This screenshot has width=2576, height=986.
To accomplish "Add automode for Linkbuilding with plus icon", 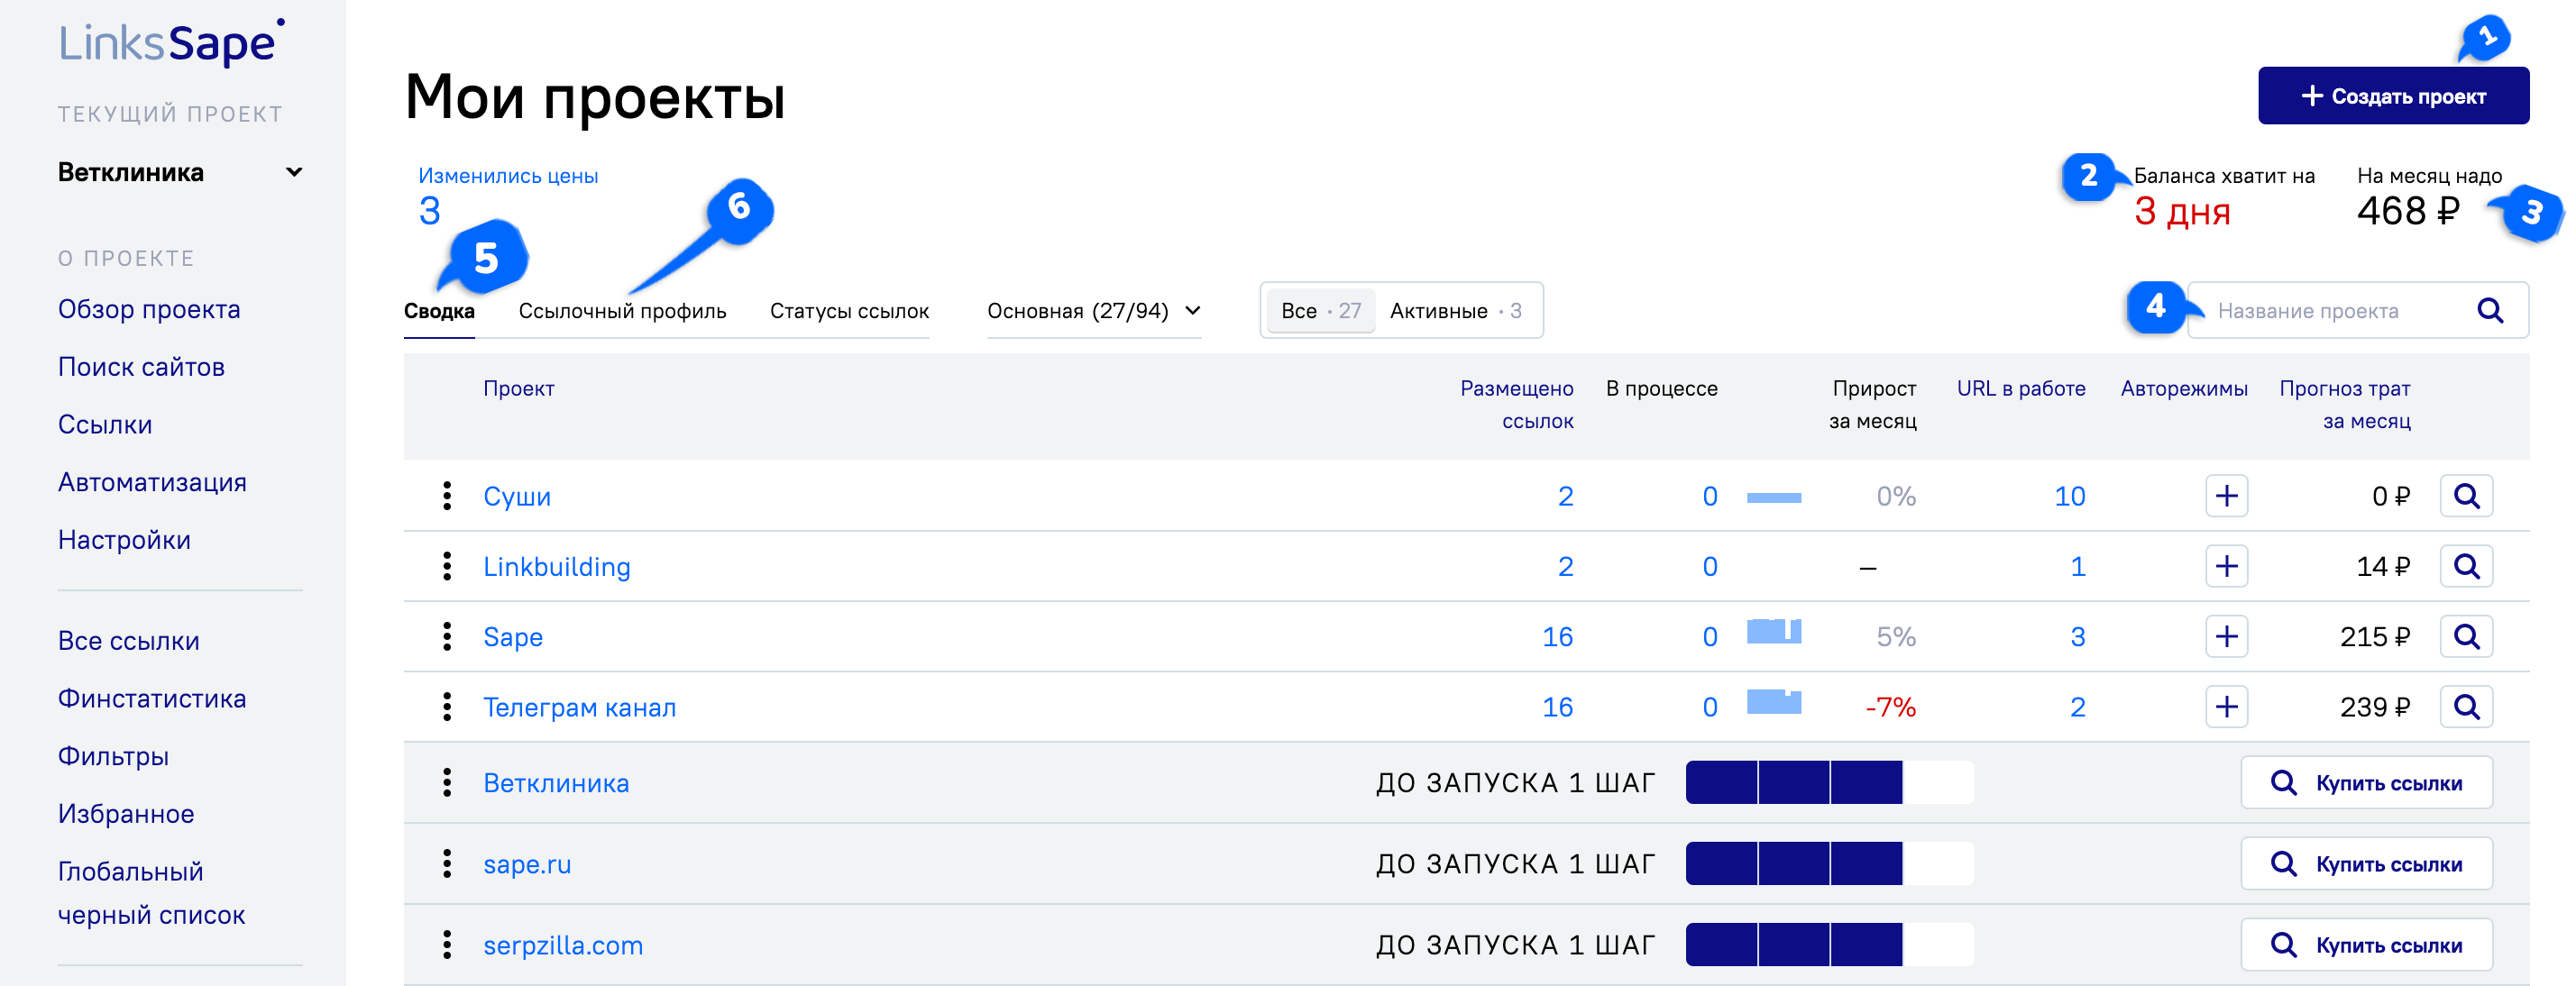I will (2226, 566).
